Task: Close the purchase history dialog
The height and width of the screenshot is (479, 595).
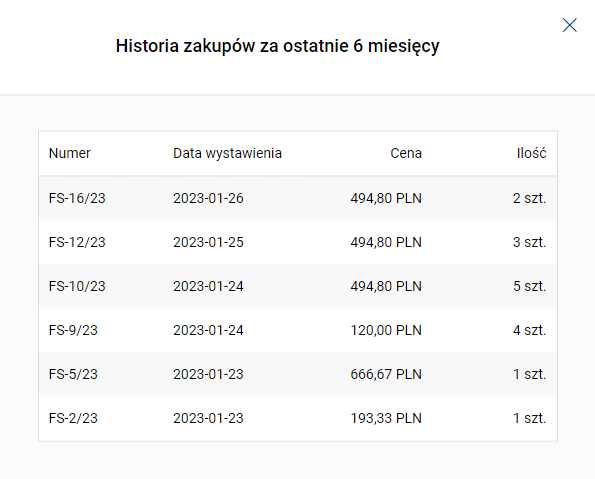Action: [570, 25]
